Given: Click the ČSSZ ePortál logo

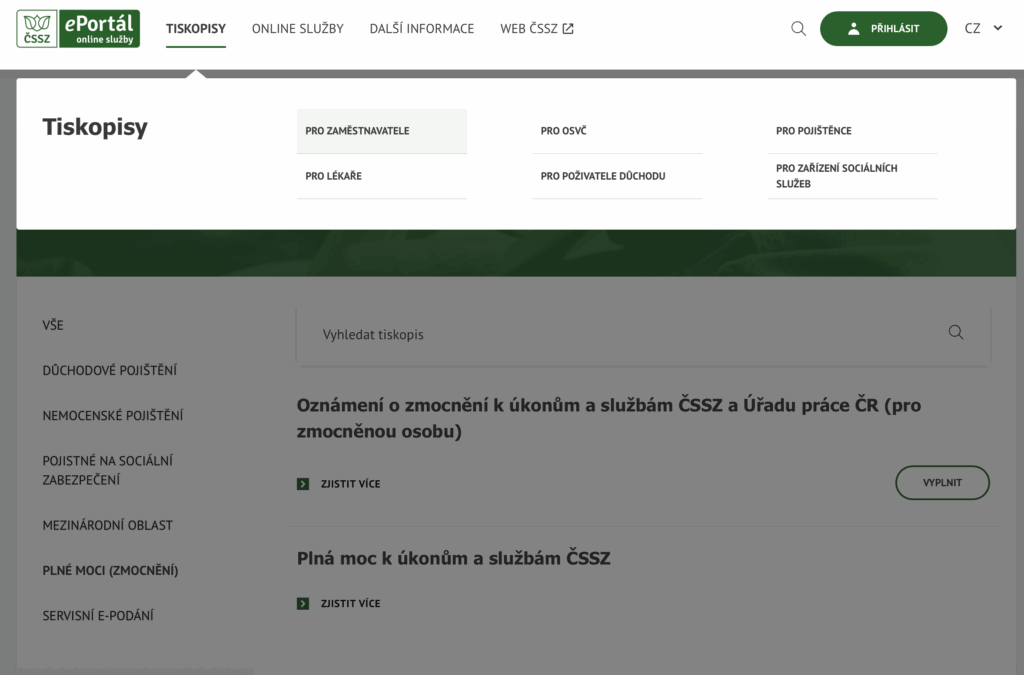Looking at the screenshot, I should 79,29.
